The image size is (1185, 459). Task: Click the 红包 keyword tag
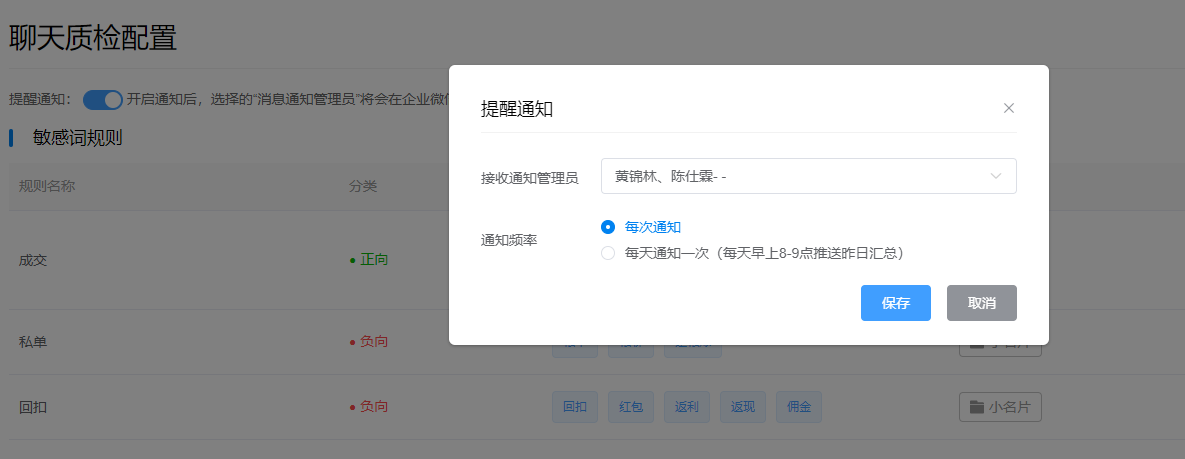(631, 407)
